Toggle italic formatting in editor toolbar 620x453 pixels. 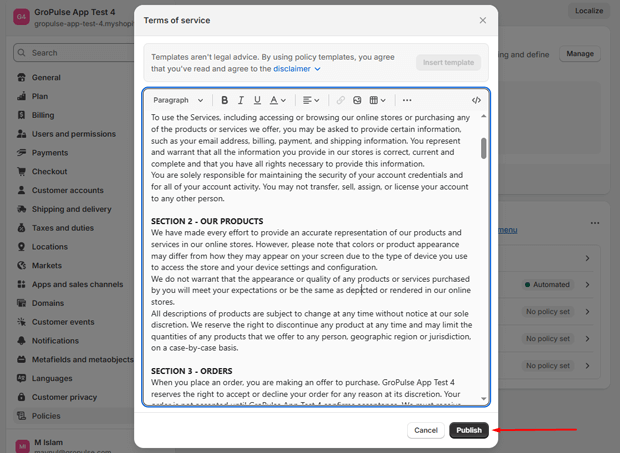click(x=240, y=100)
